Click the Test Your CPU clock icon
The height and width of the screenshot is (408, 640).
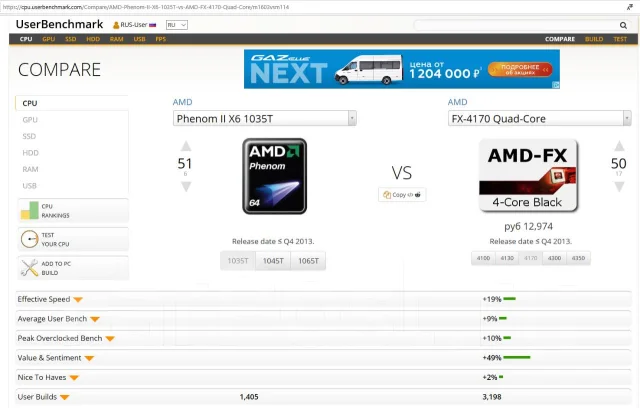pos(29,239)
